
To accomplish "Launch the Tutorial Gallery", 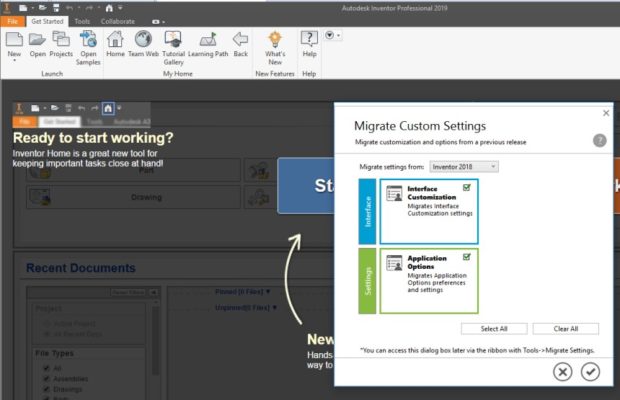I will point(173,40).
